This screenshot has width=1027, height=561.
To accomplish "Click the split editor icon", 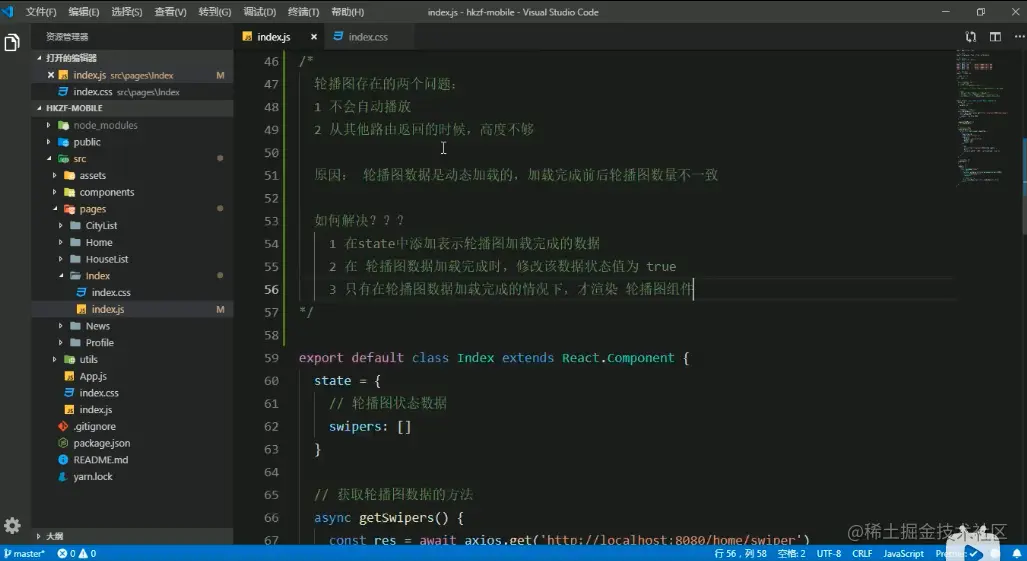I will coord(995,37).
